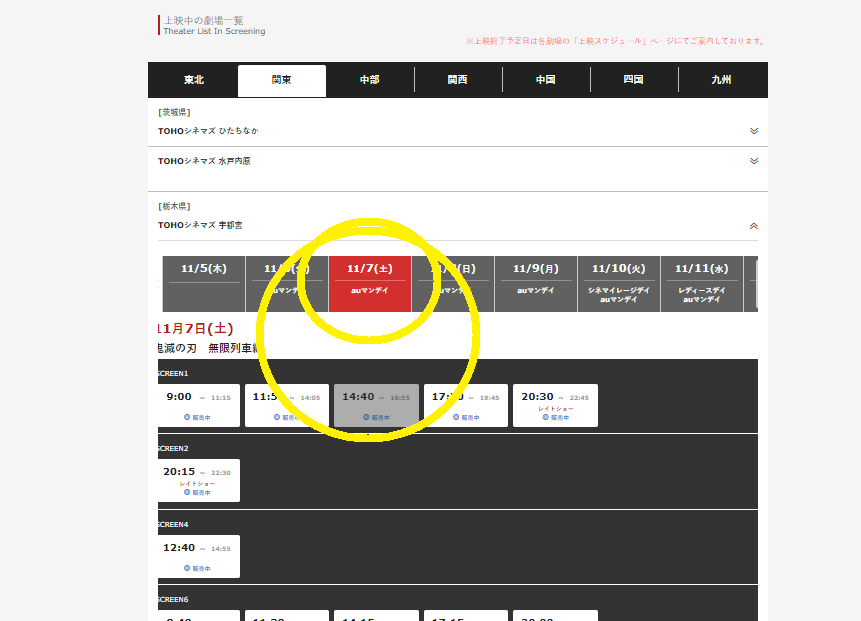Screen dimensions: 861x621
Task: Click the TOHOシネマズ ひたちなか theater name
Action: (x=208, y=131)
